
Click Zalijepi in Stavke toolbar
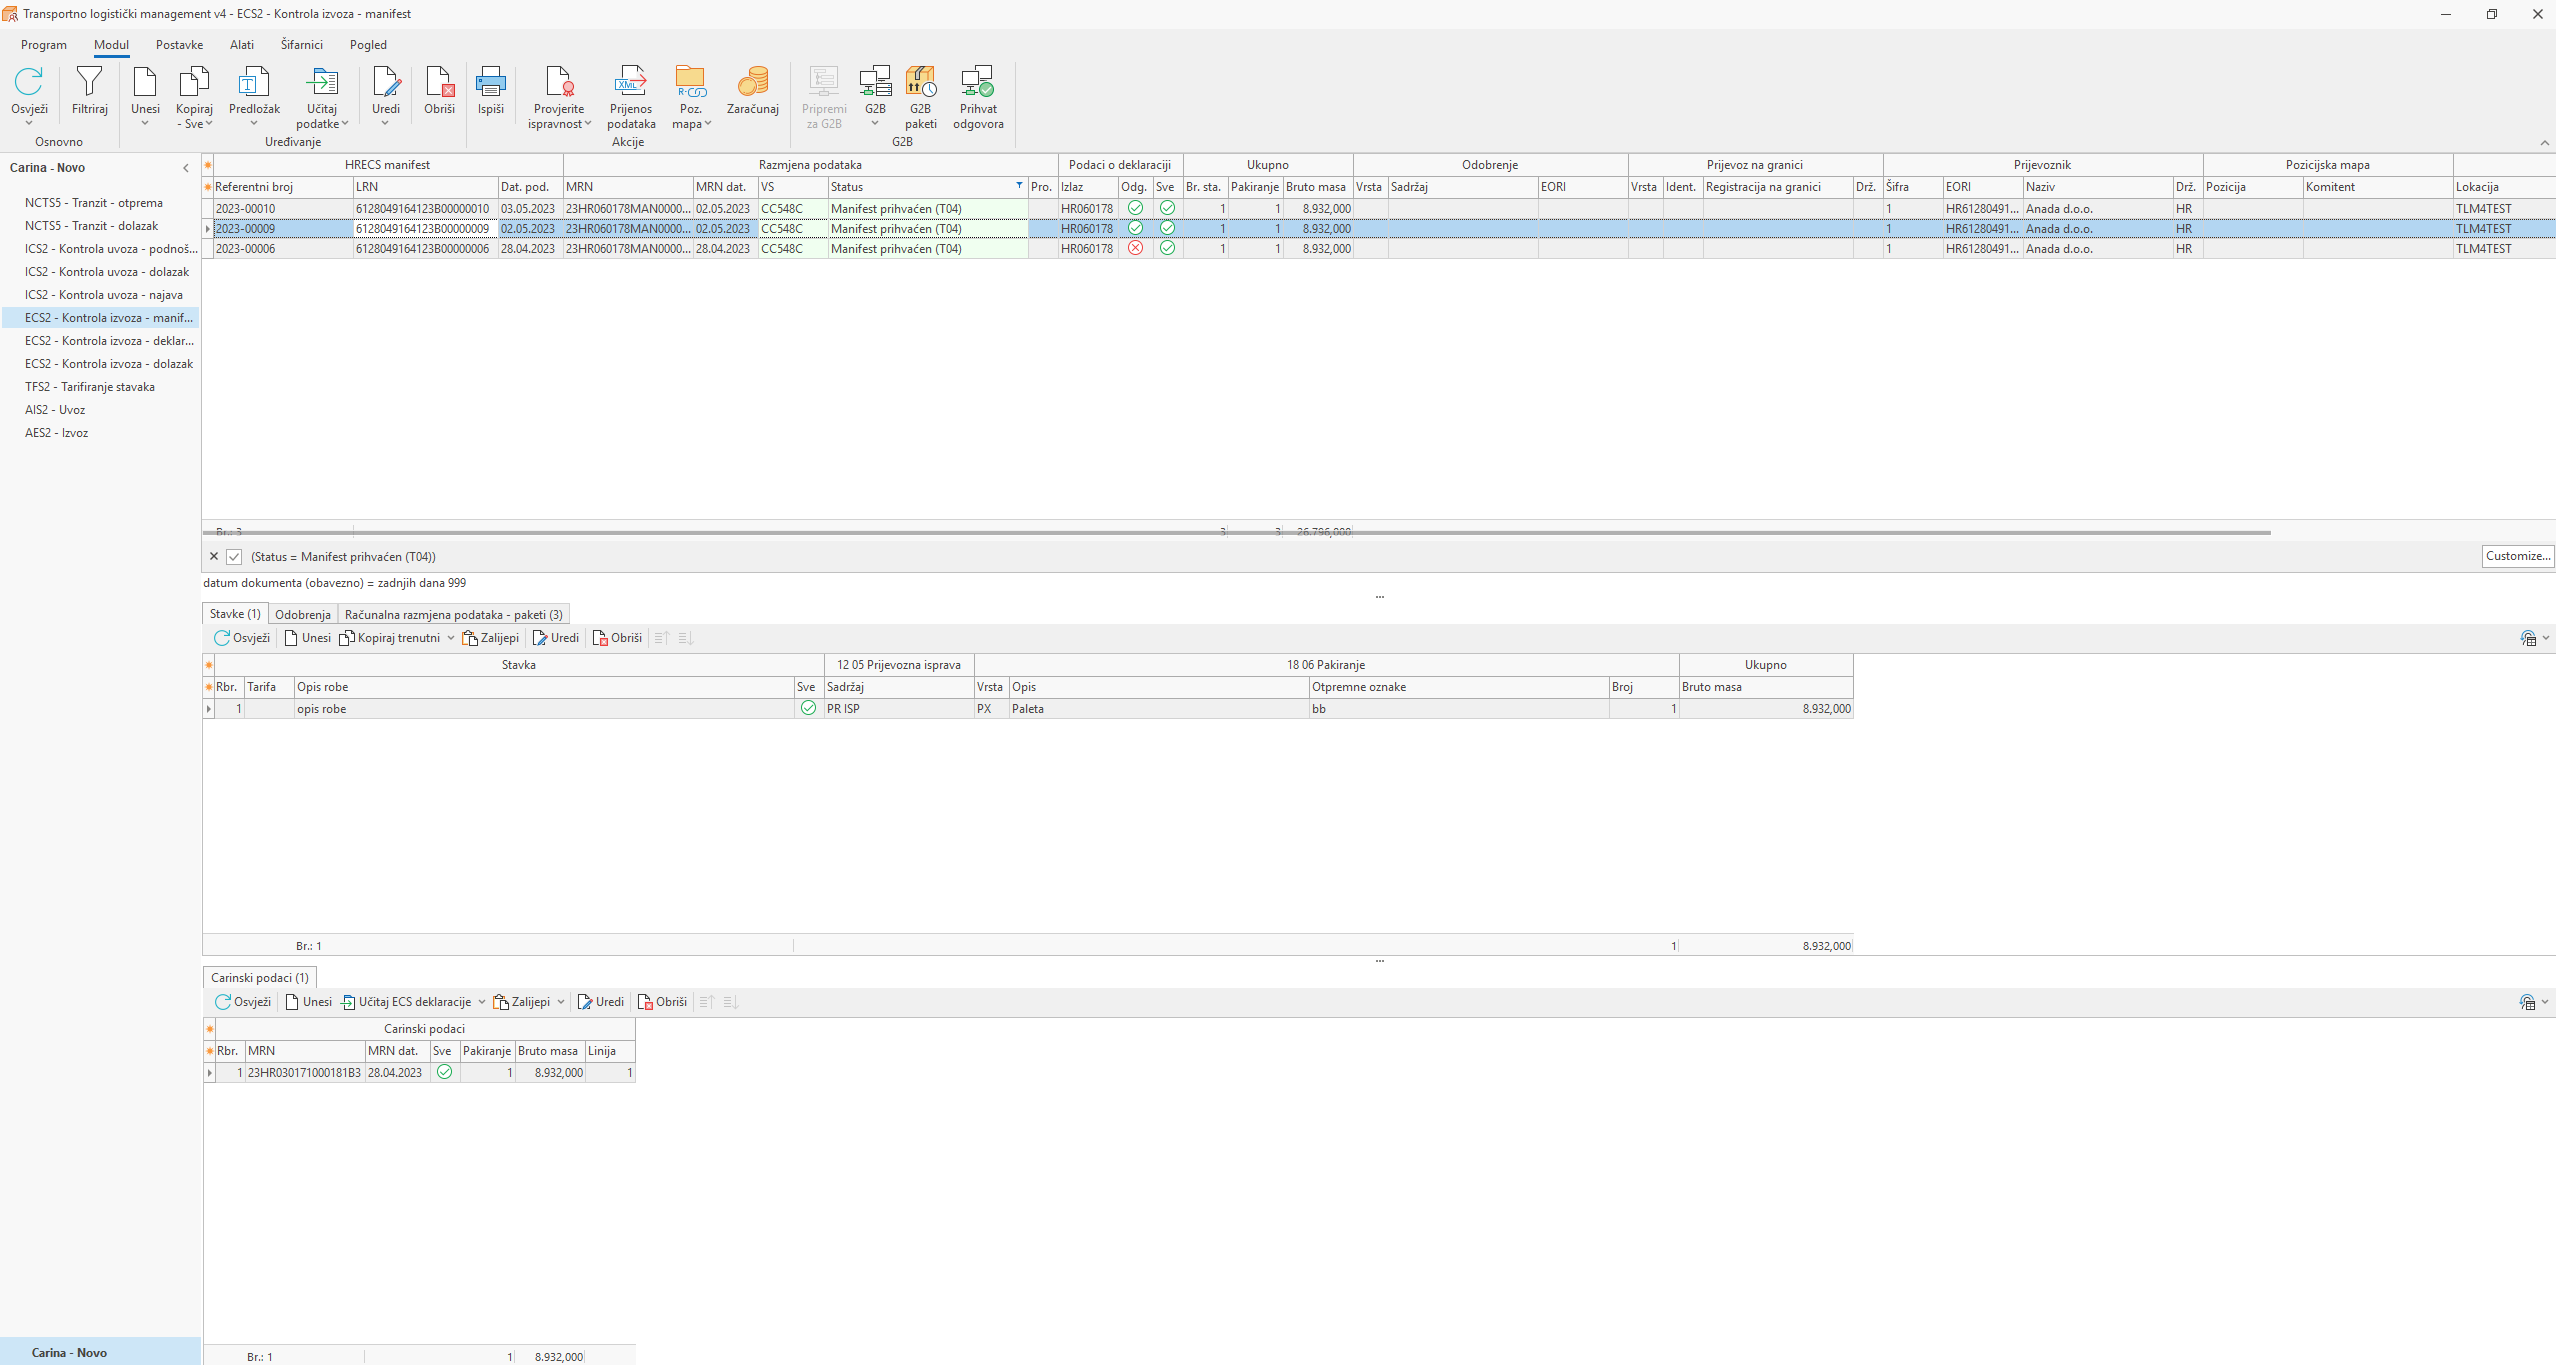[x=491, y=638]
